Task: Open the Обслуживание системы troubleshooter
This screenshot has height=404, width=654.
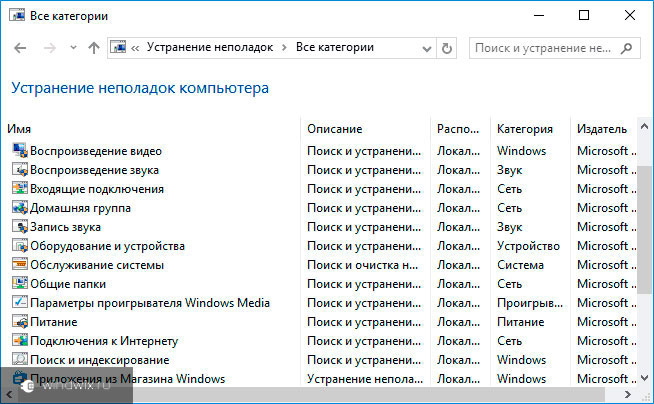Action: pos(97,265)
